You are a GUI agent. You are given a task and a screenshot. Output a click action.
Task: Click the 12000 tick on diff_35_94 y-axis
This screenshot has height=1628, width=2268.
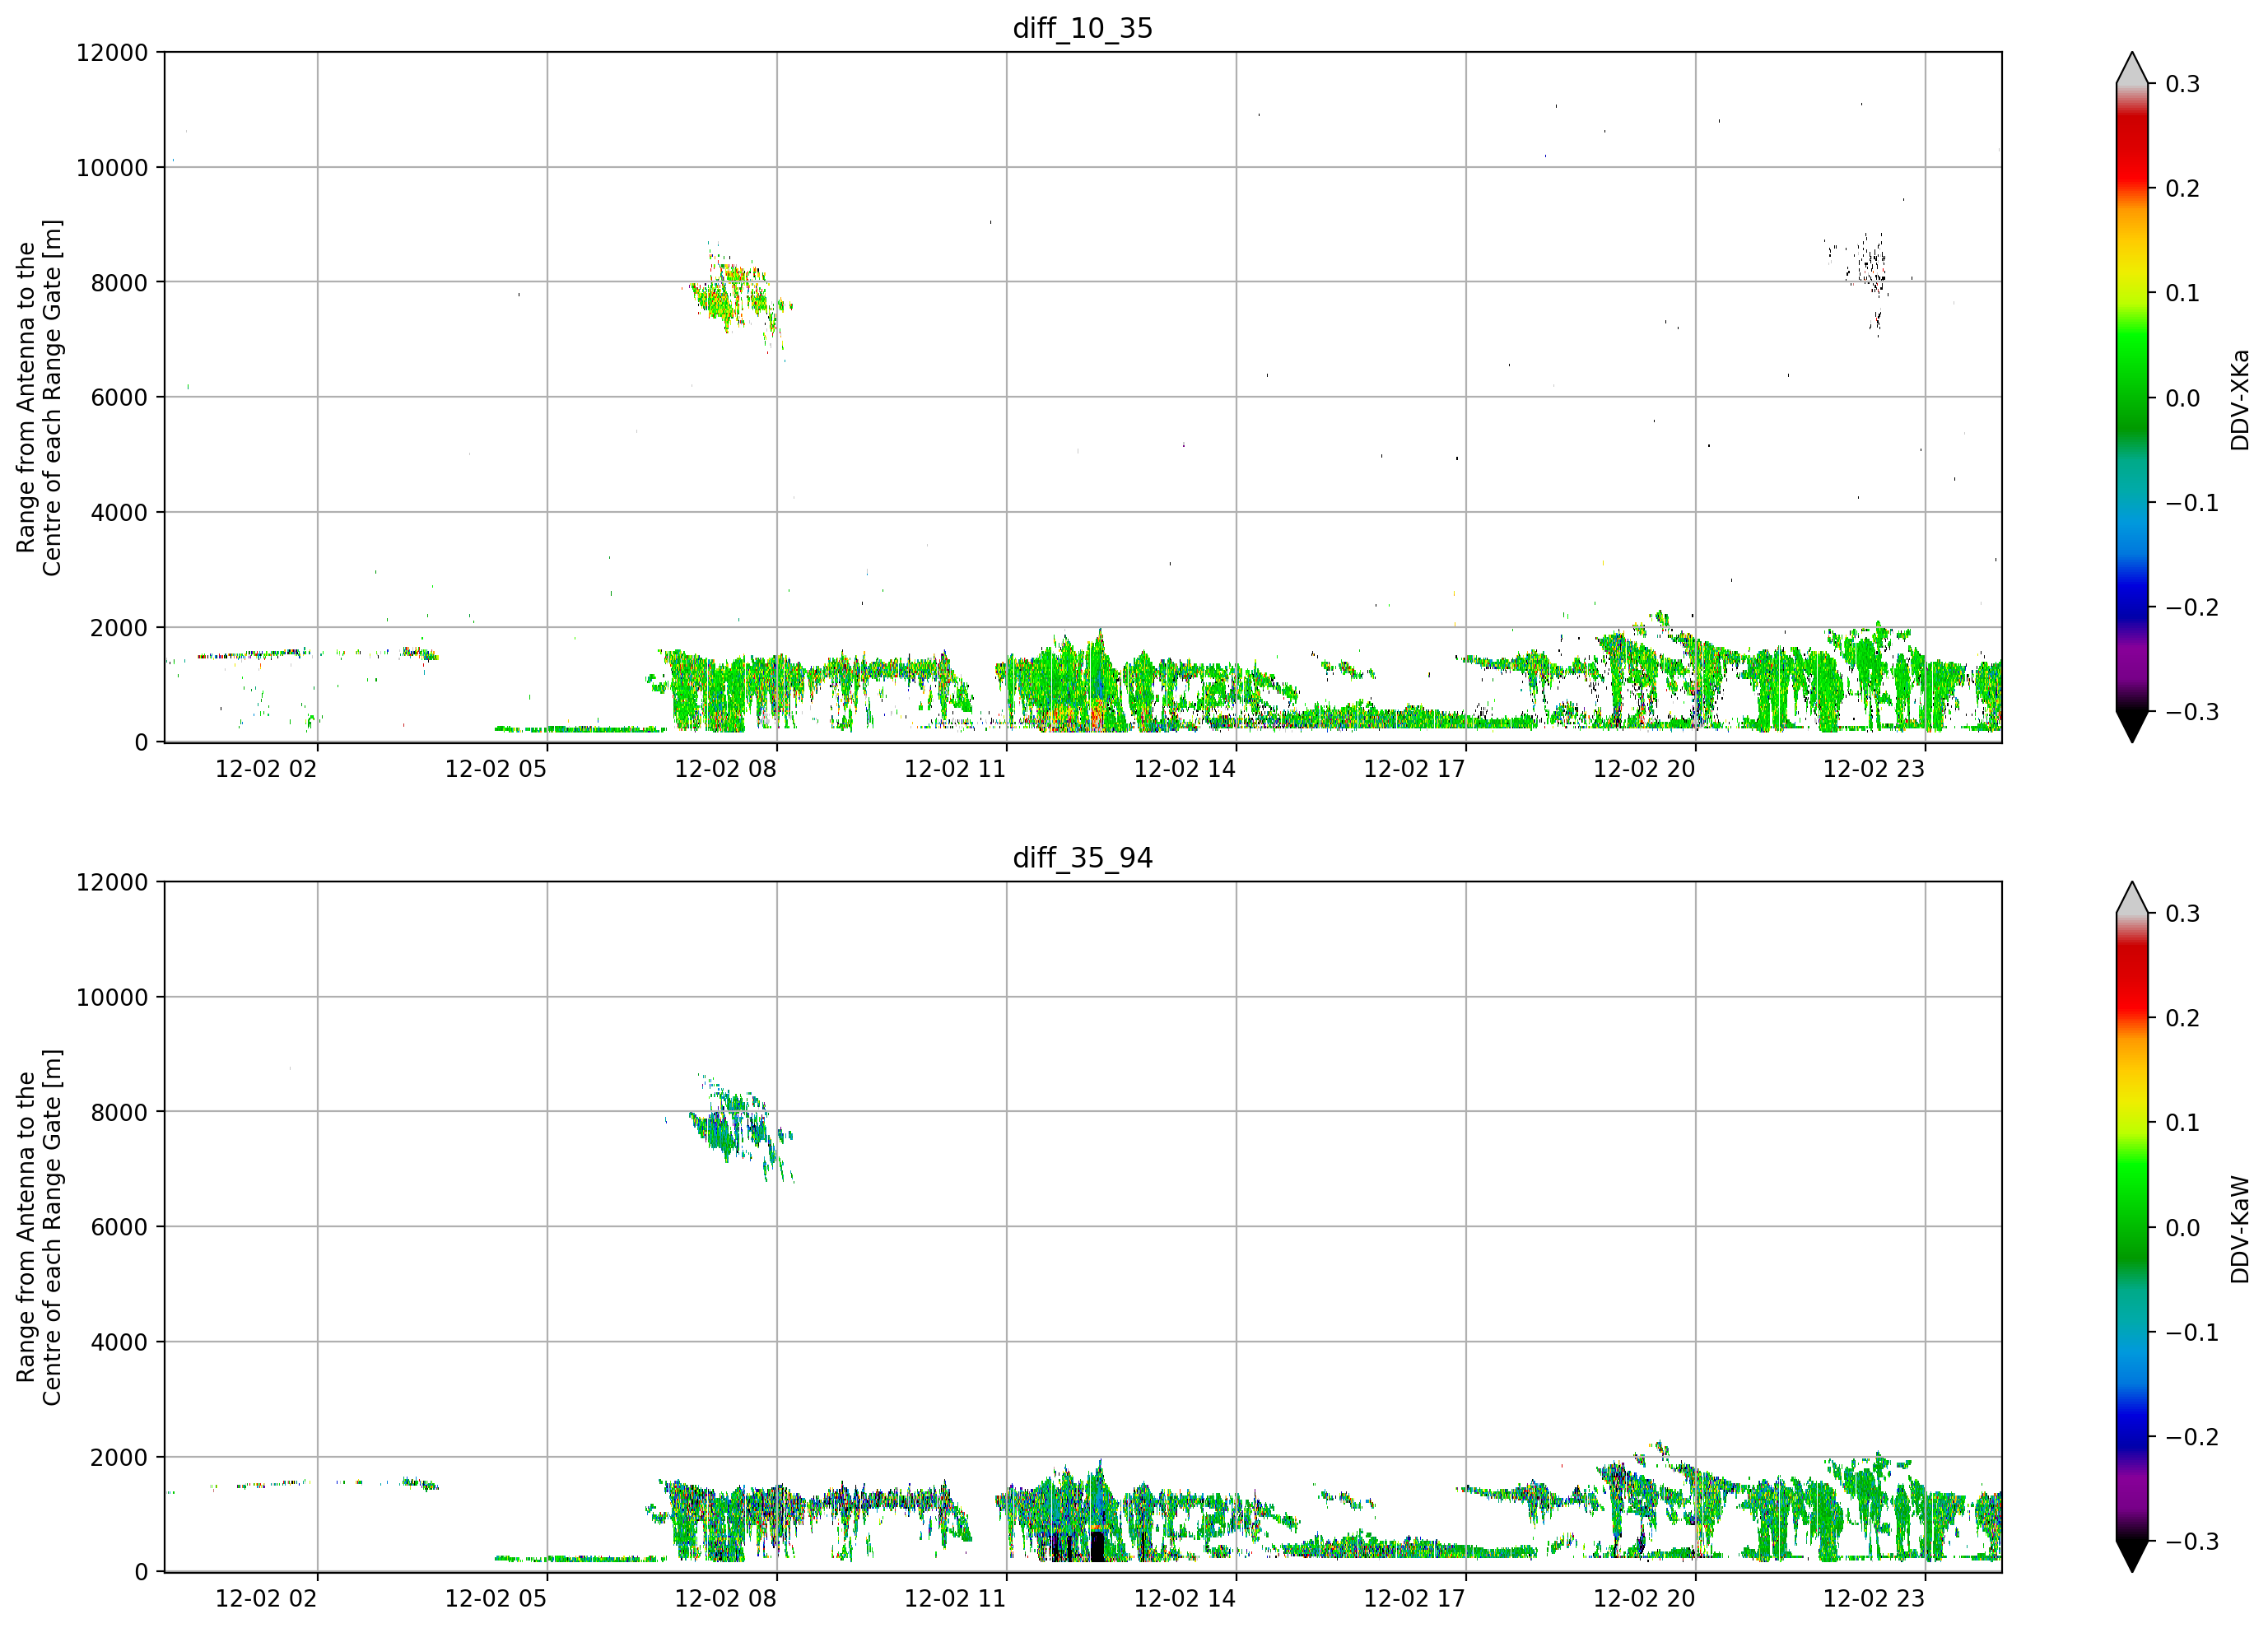(x=112, y=882)
